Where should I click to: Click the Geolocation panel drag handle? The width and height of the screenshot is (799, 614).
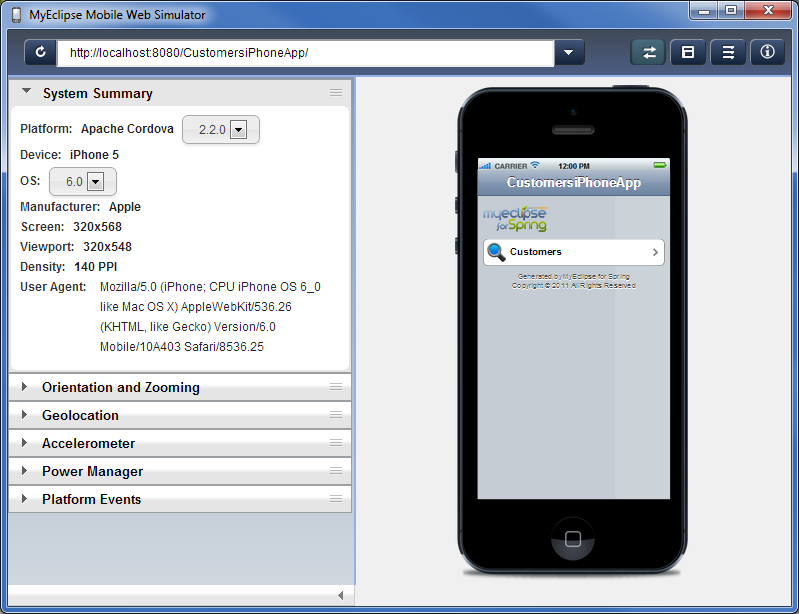[x=336, y=415]
